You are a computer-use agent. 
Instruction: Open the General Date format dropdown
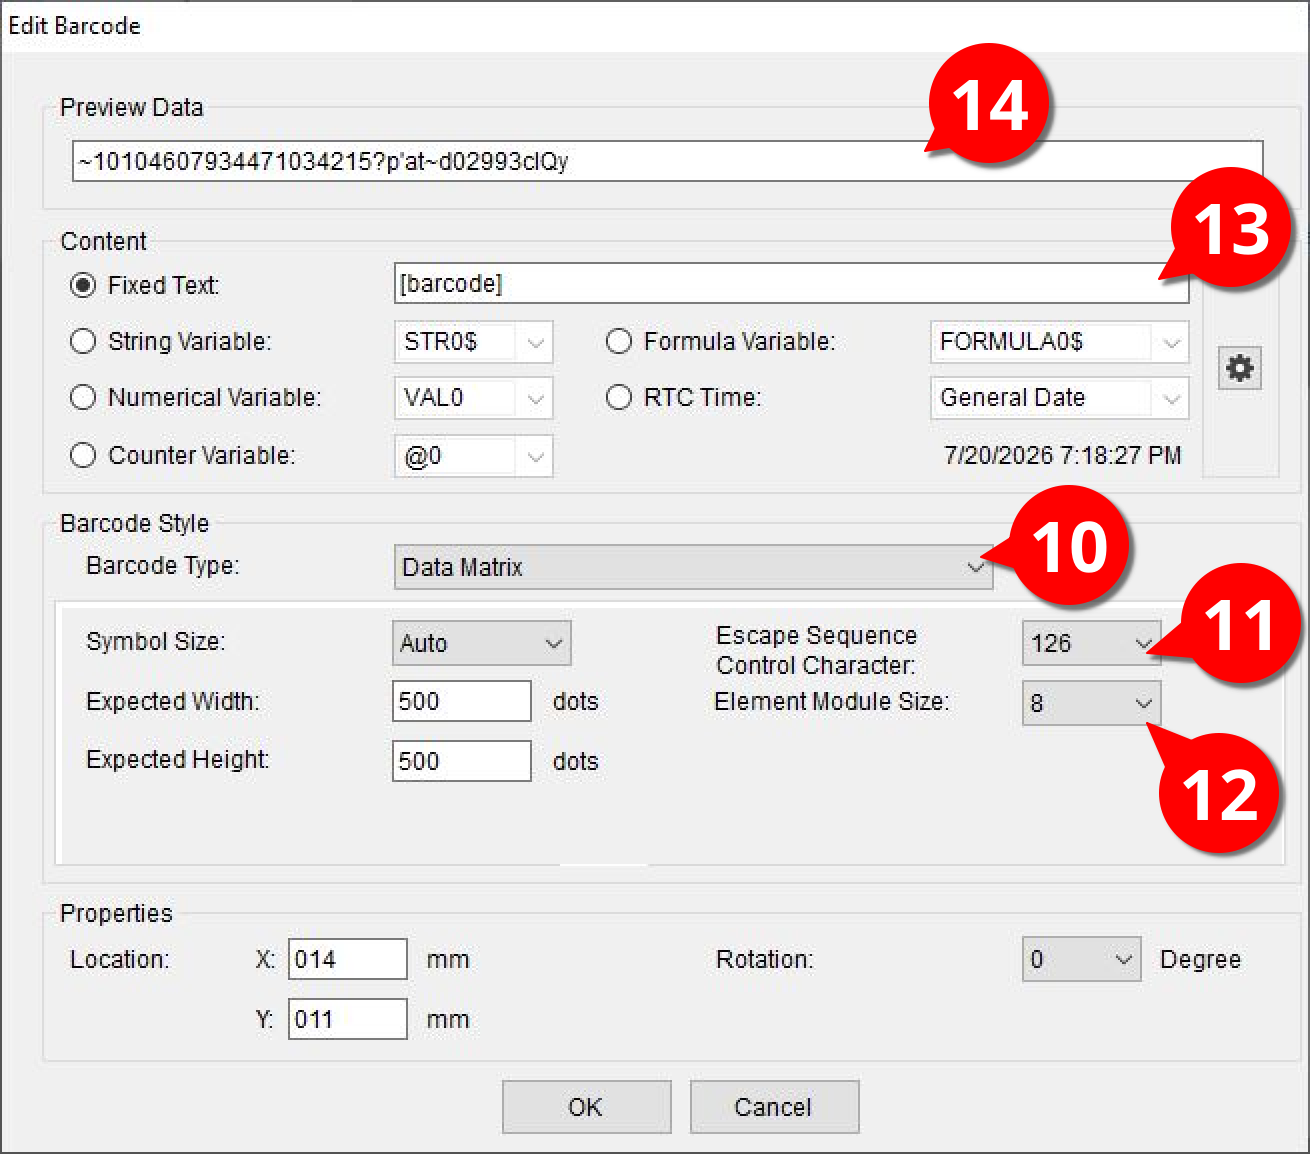tap(1059, 398)
